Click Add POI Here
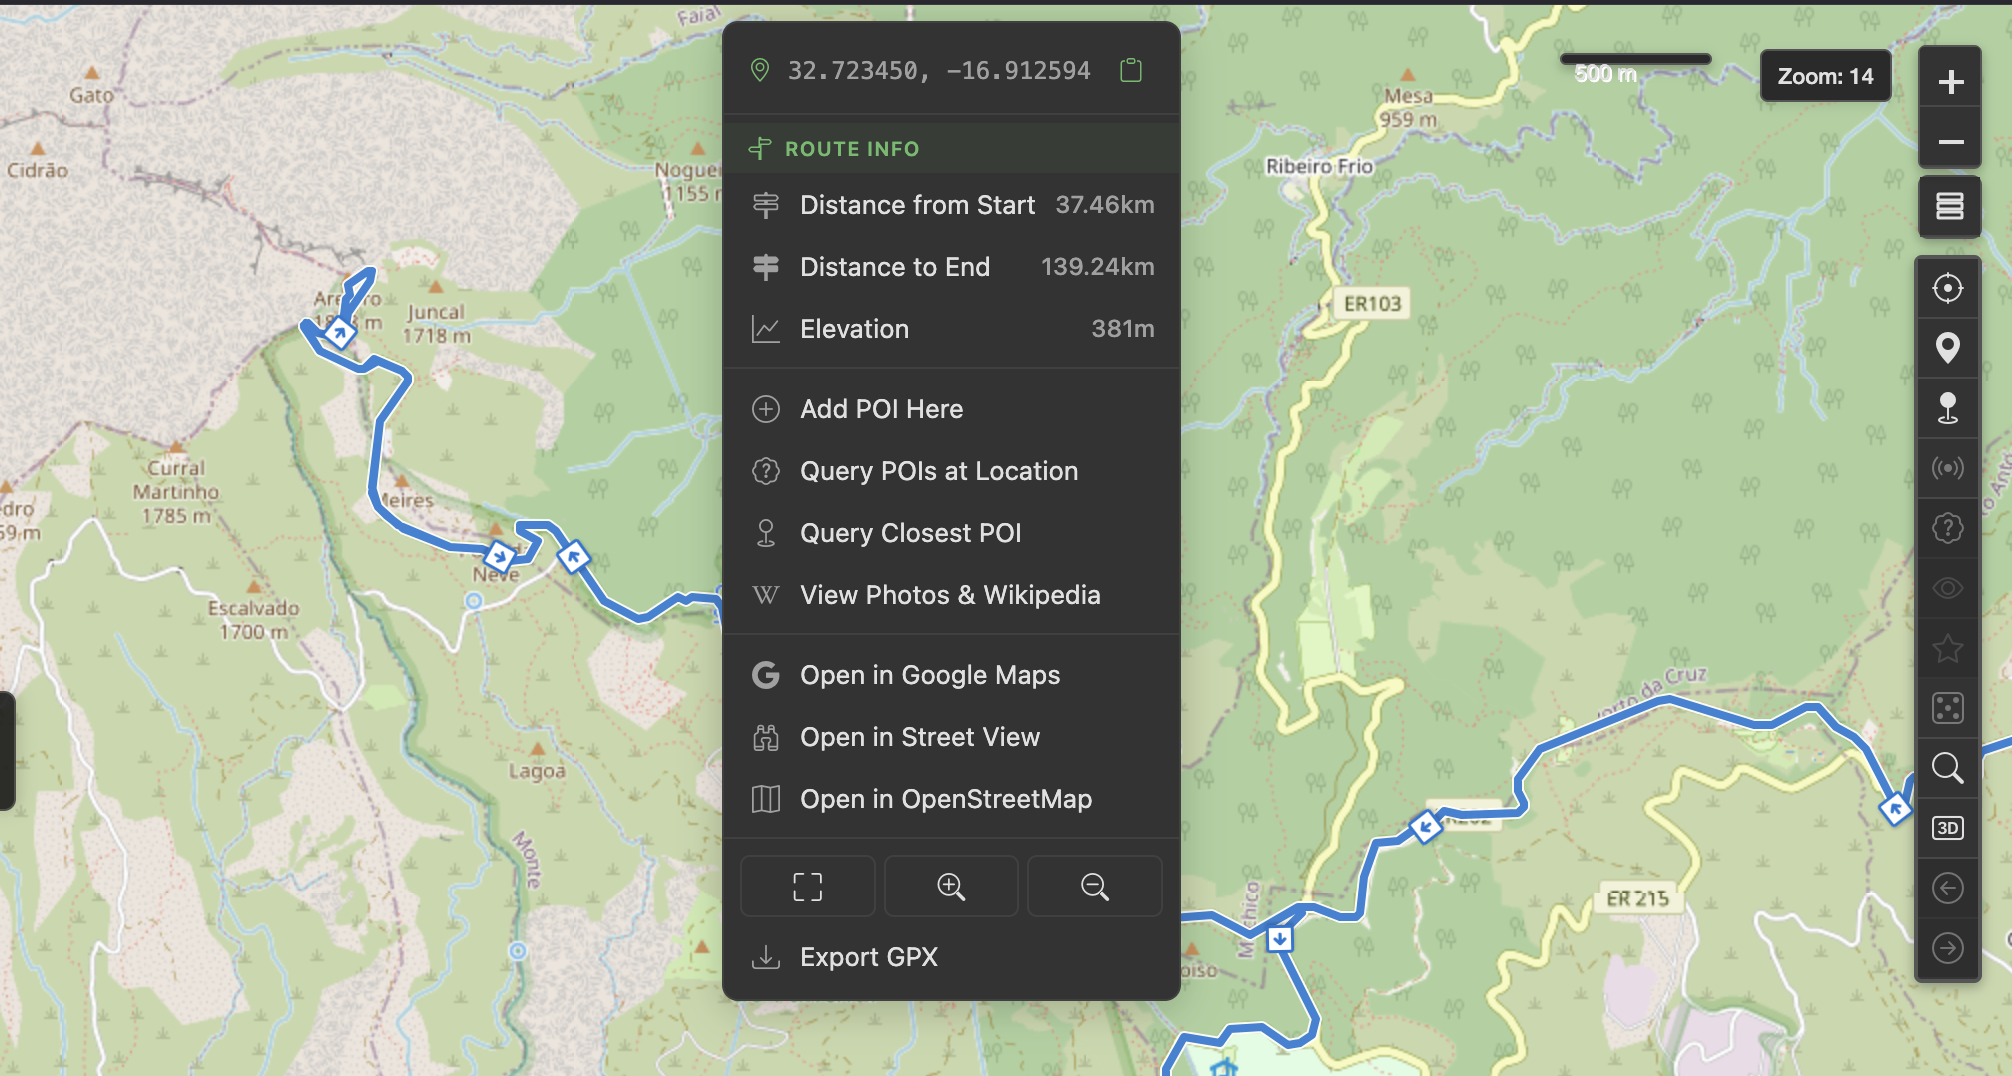Screen dimensions: 2012x1076 tap(881, 408)
